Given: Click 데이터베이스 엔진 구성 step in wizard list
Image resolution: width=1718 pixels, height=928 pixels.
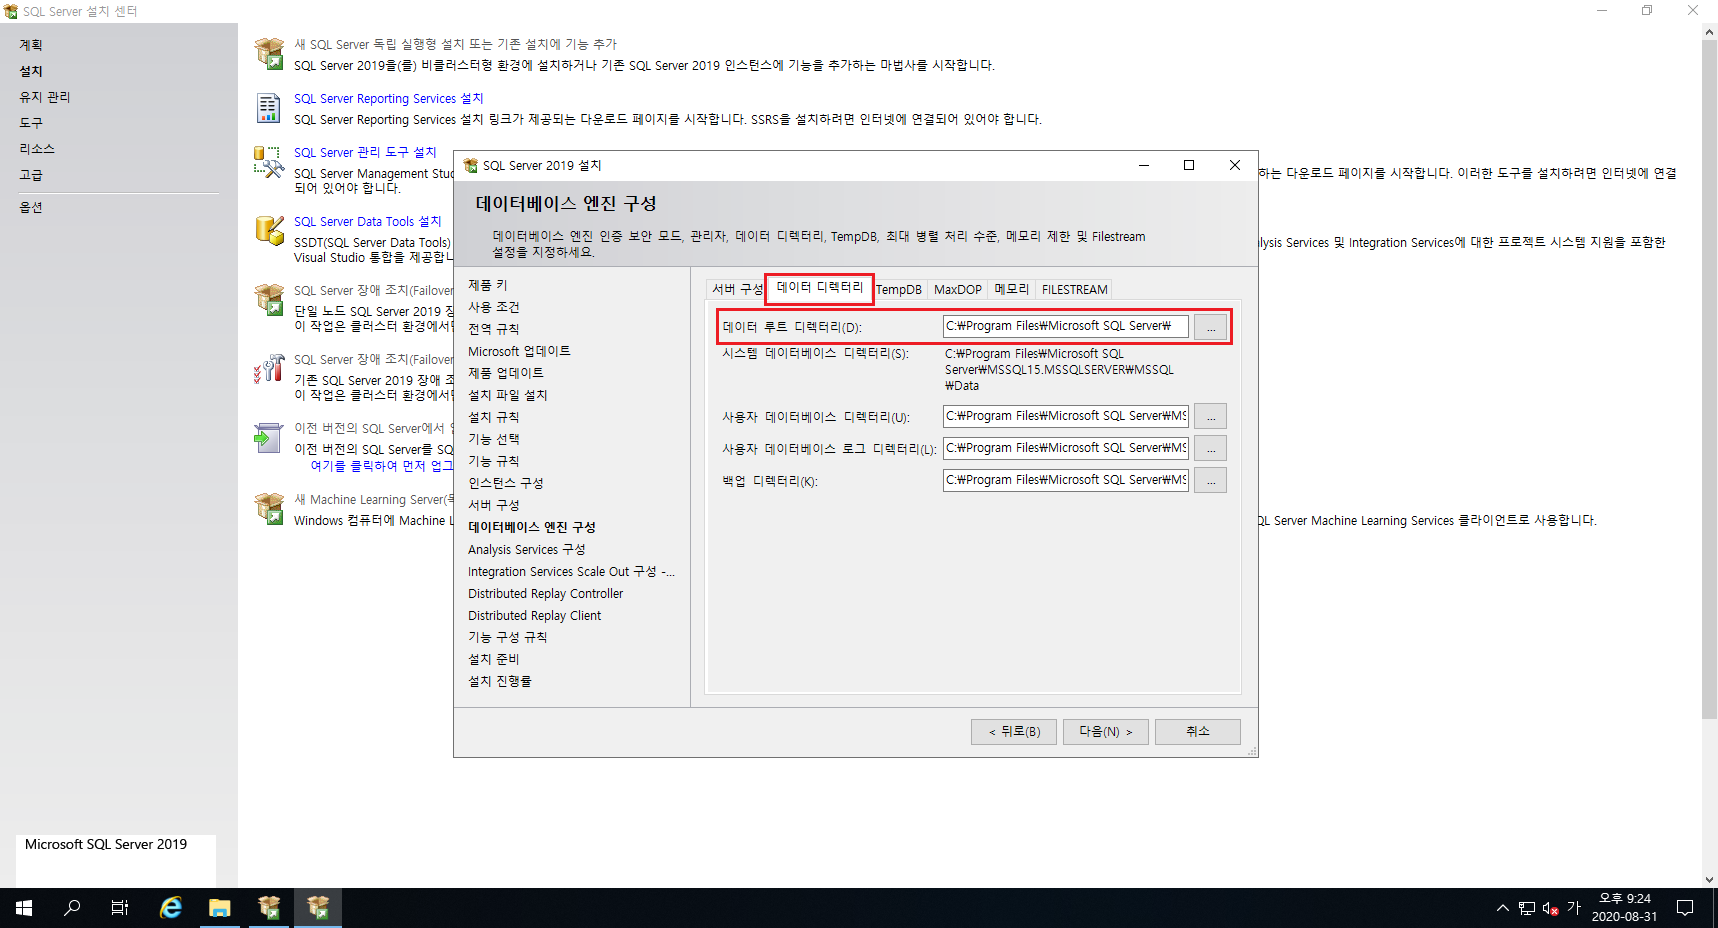Looking at the screenshot, I should pos(532,527).
